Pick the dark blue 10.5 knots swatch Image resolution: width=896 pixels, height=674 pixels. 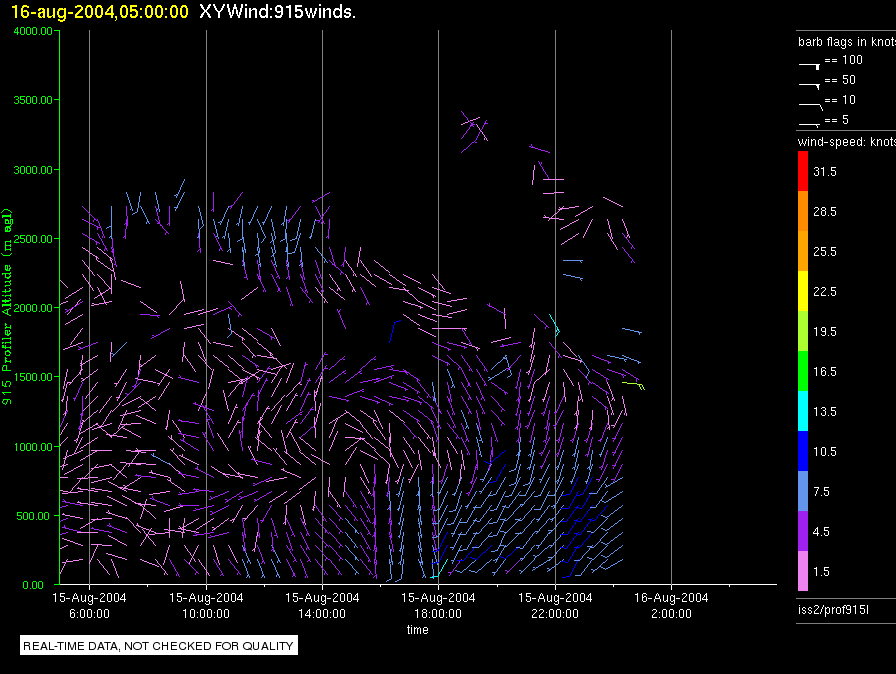[803, 451]
